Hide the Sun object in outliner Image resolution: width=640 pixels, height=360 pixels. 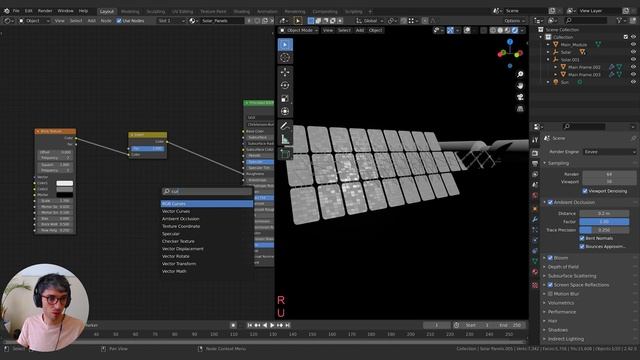coord(633,82)
